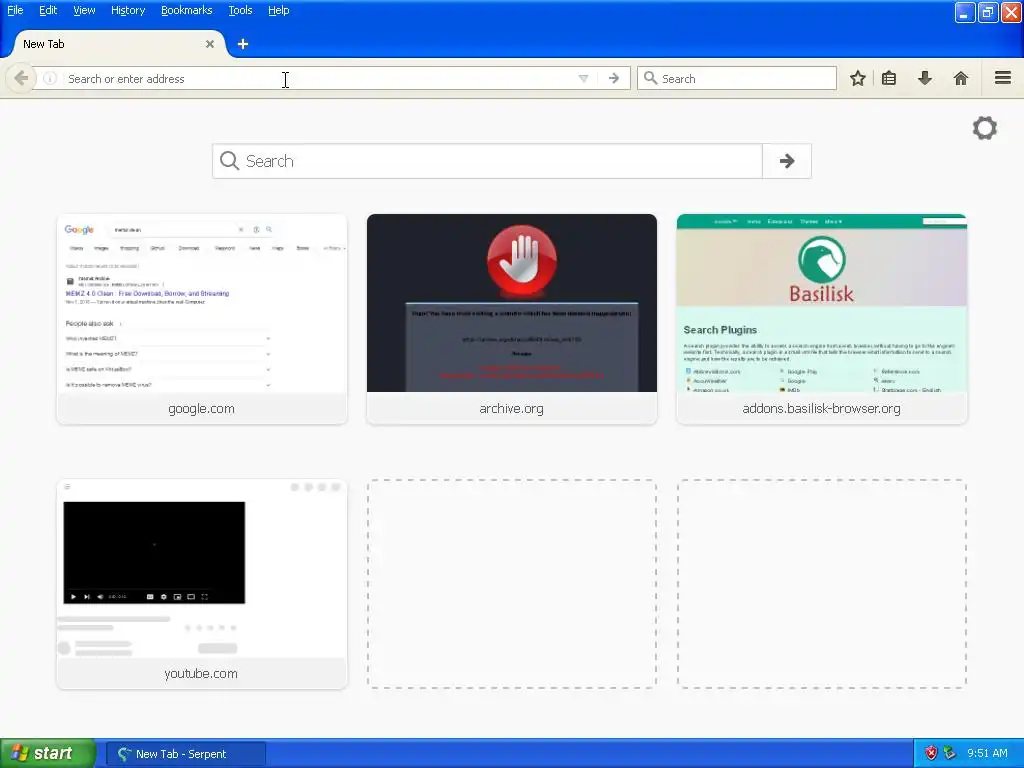Open the Tools menu
1024x768 pixels.
tap(240, 10)
